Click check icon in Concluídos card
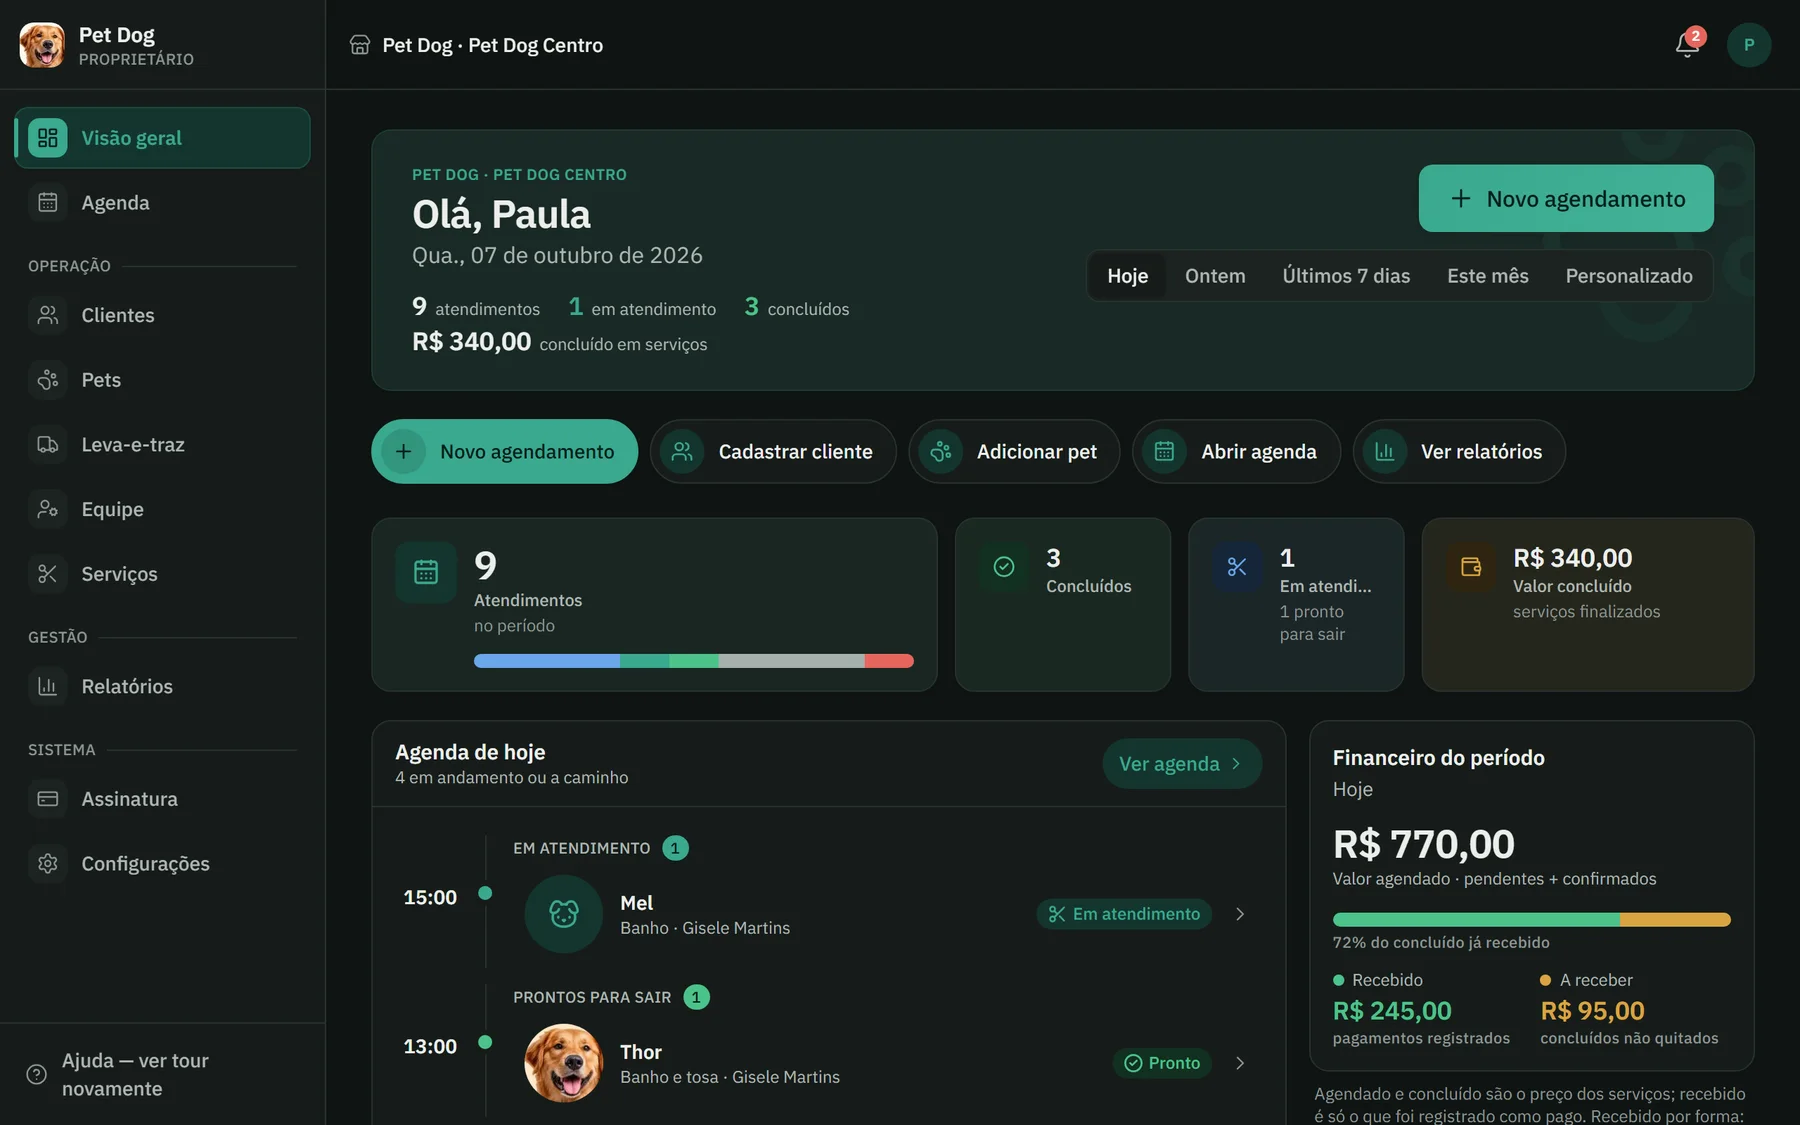The width and height of the screenshot is (1800, 1125). [1004, 567]
